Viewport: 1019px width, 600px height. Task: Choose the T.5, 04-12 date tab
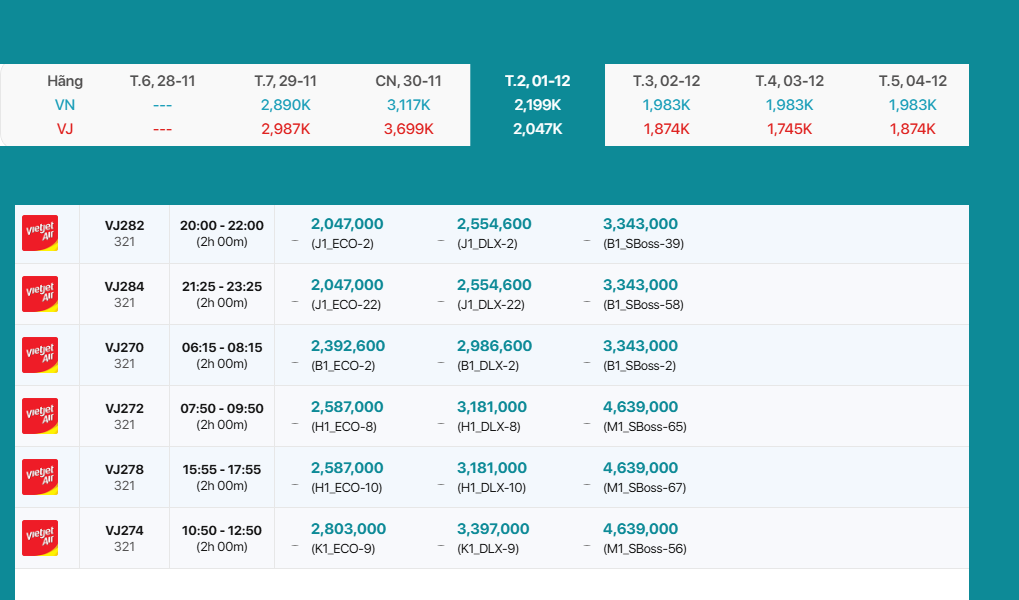click(912, 81)
